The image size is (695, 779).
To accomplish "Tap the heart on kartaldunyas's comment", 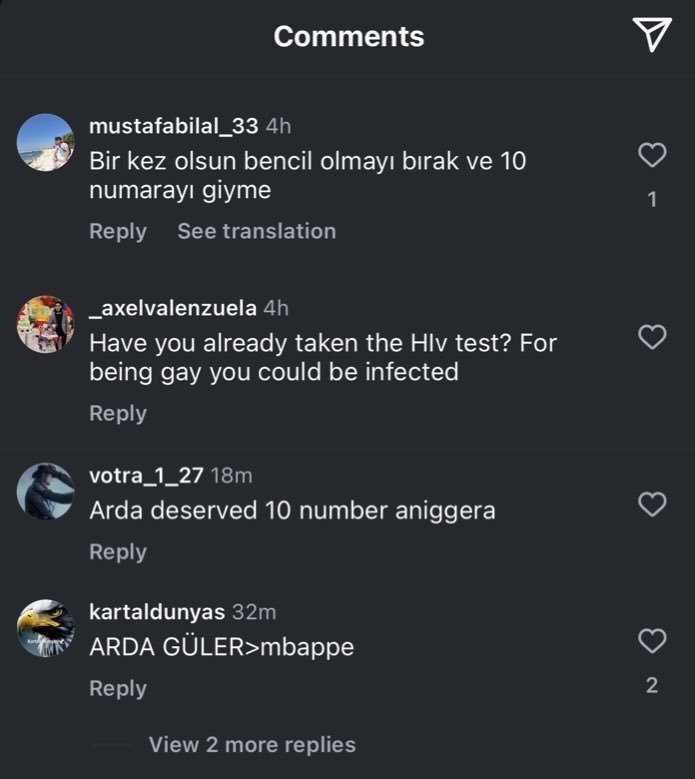I will click(652, 641).
